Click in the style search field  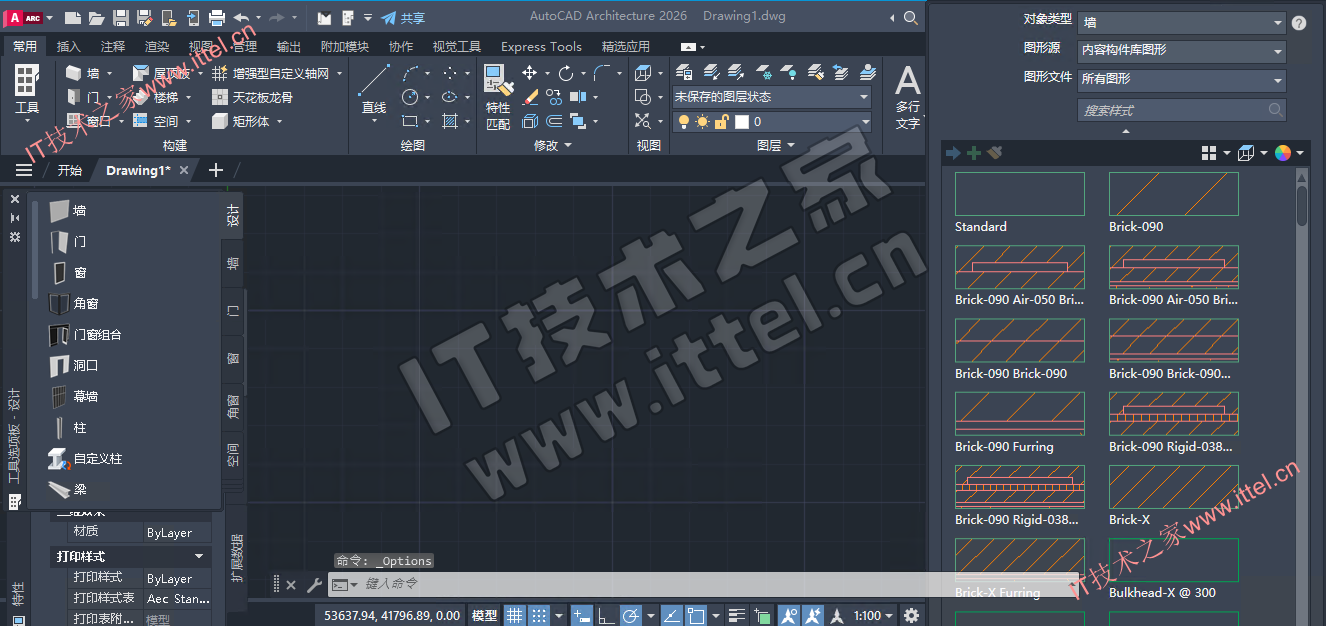pos(1181,110)
